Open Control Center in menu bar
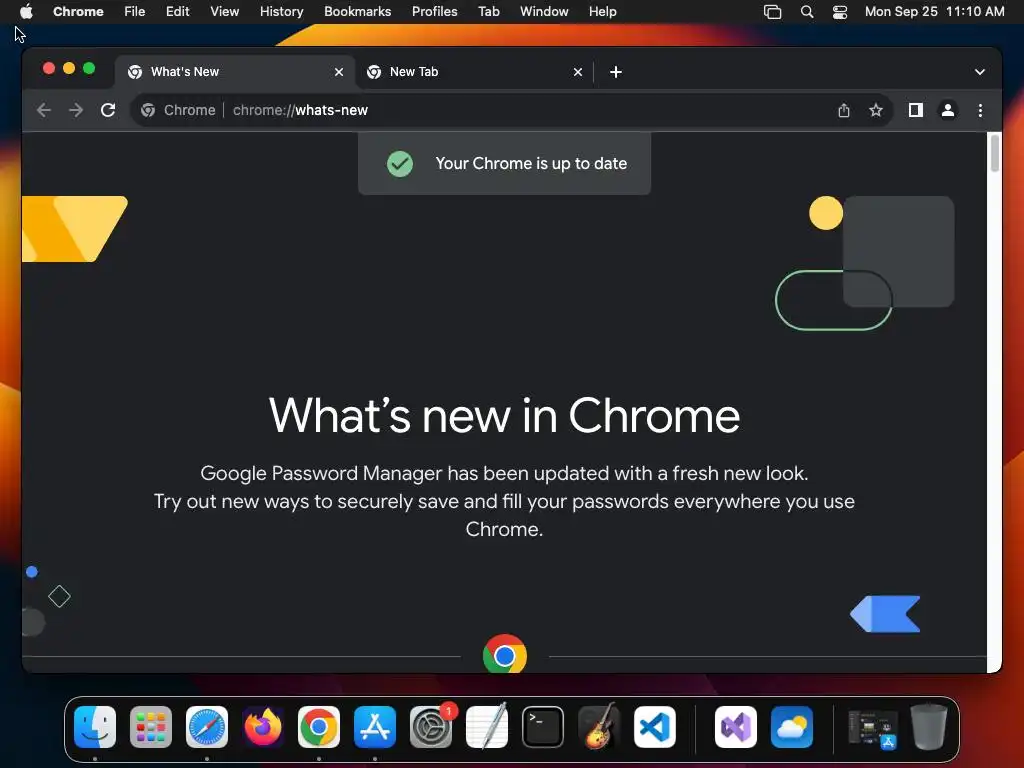Screen dimensions: 1024x768 [x=840, y=12]
